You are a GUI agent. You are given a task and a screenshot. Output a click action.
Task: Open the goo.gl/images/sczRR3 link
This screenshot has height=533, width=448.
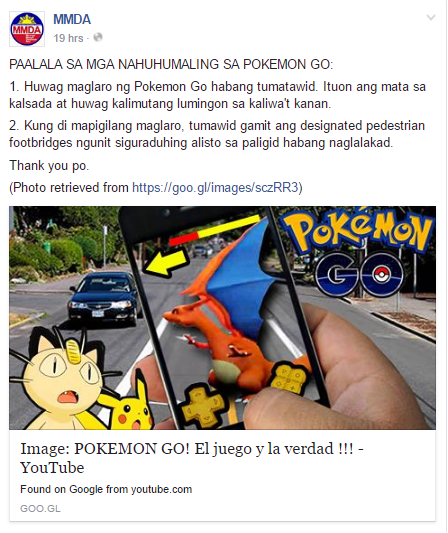(x=215, y=187)
